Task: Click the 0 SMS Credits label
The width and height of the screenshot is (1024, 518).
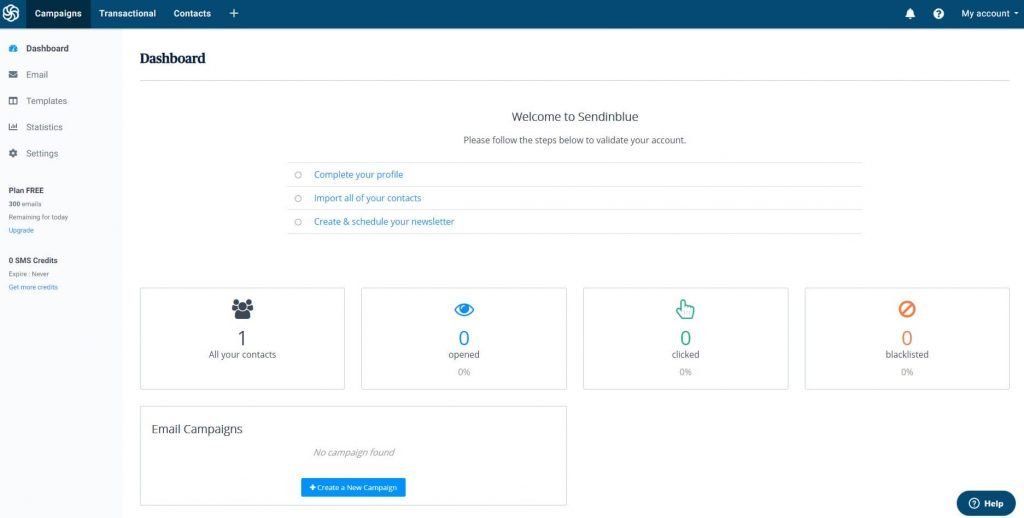Action: 33,261
